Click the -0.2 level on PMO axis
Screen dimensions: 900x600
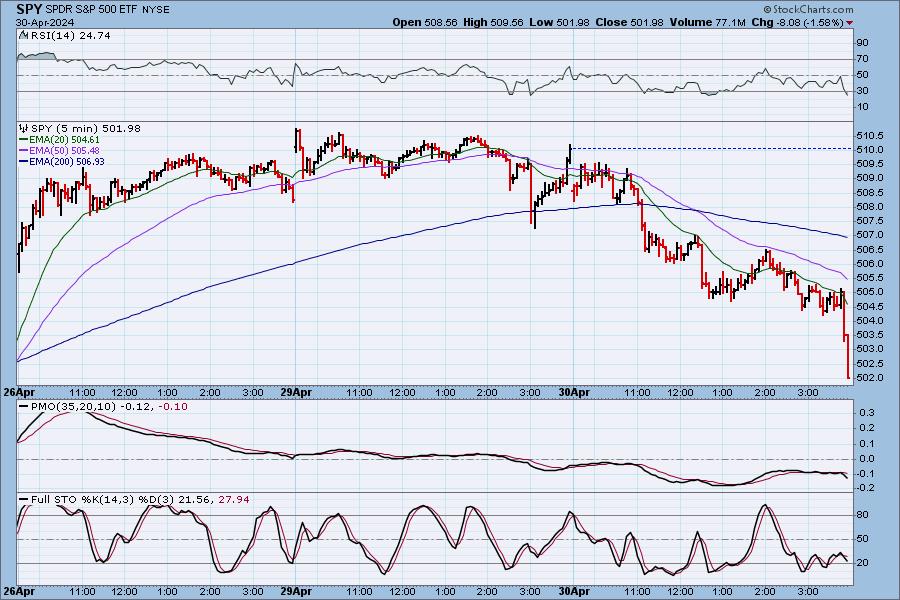click(866, 487)
